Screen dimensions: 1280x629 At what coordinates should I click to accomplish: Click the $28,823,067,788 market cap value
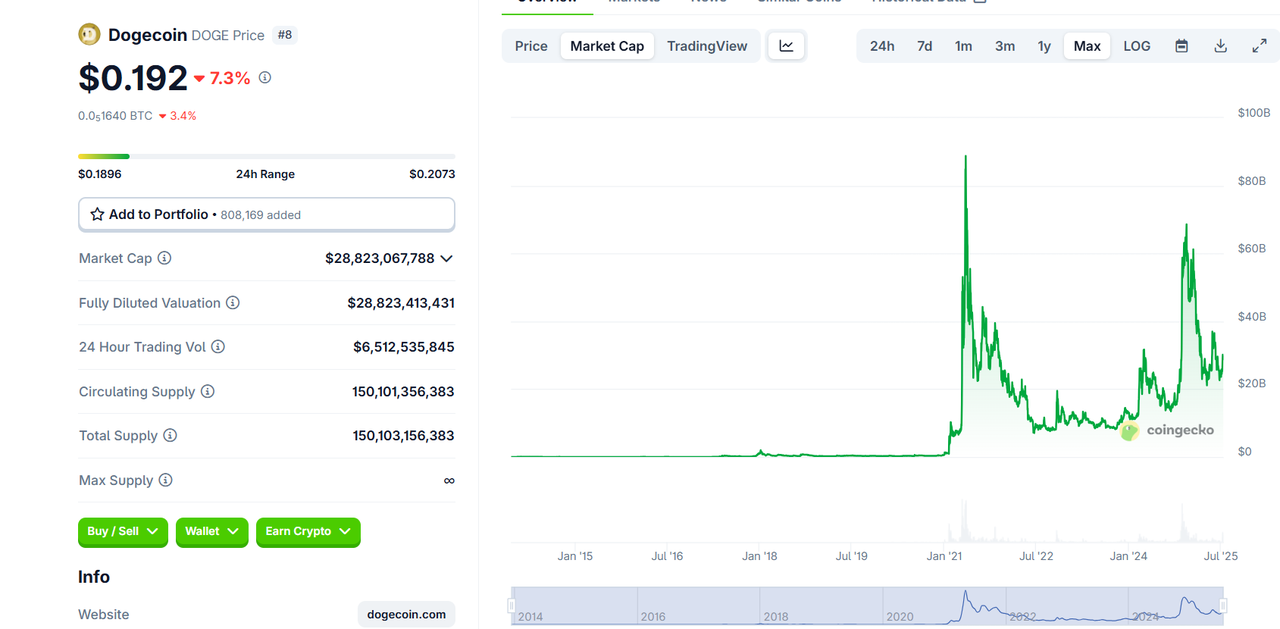(x=380, y=258)
